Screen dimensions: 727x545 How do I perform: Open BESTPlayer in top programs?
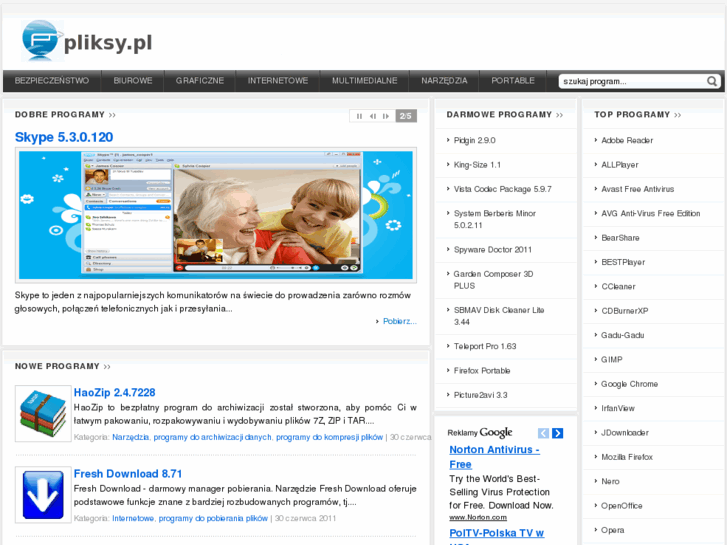coord(623,262)
